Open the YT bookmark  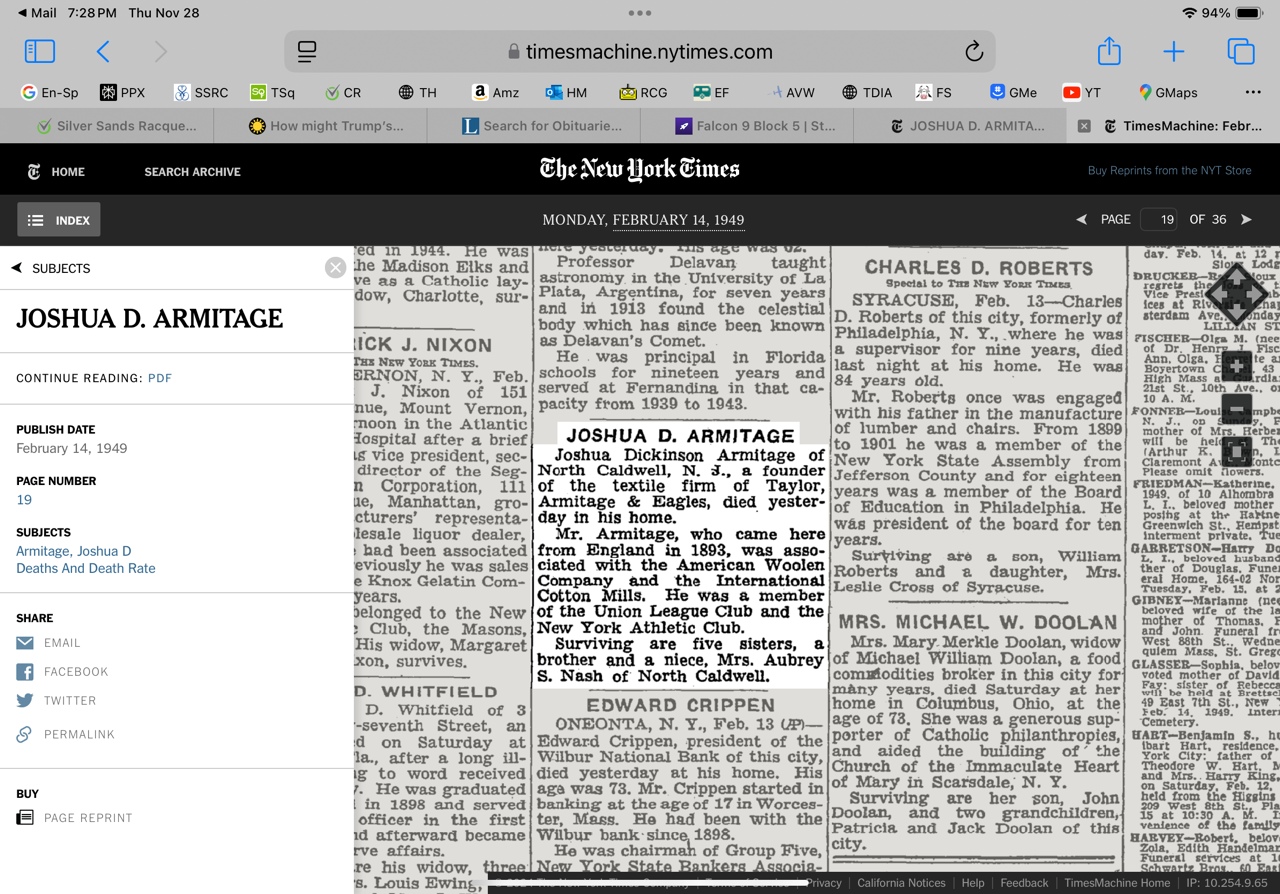pos(1082,92)
